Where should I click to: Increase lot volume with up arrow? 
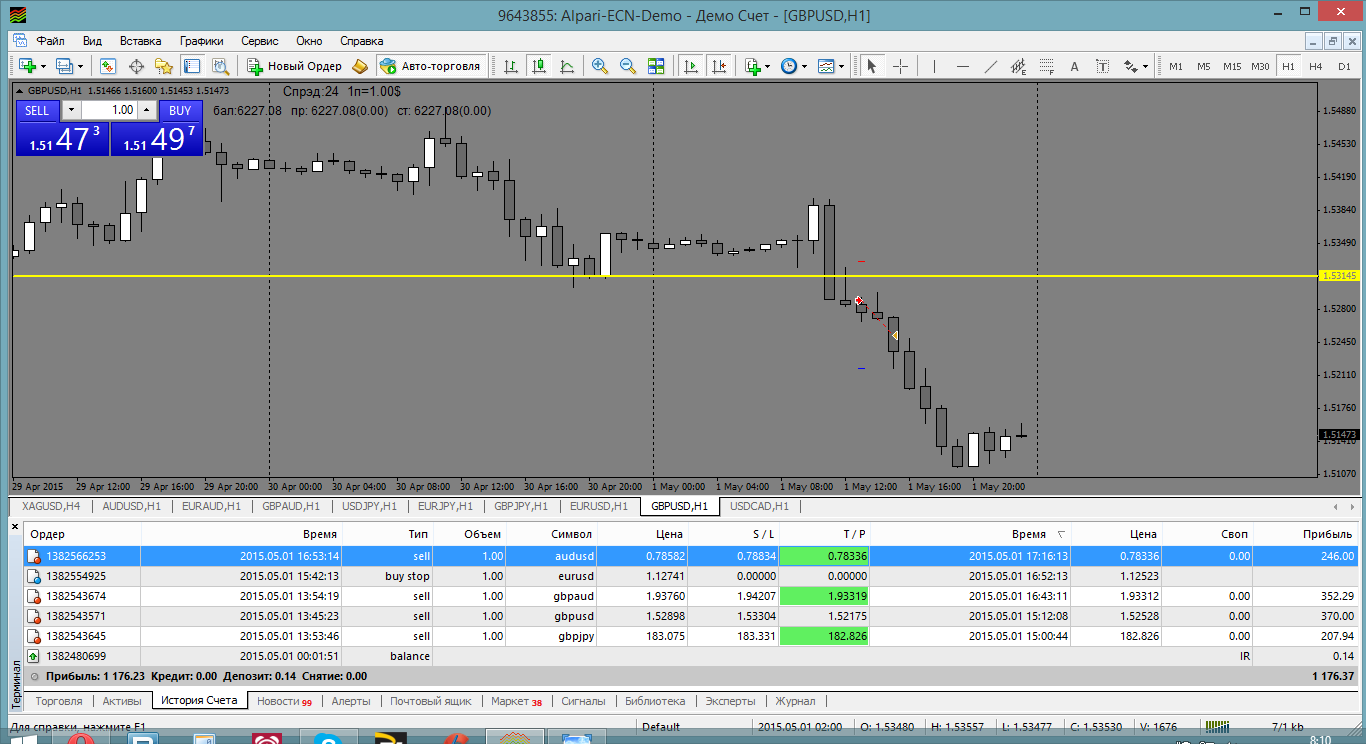[147, 110]
